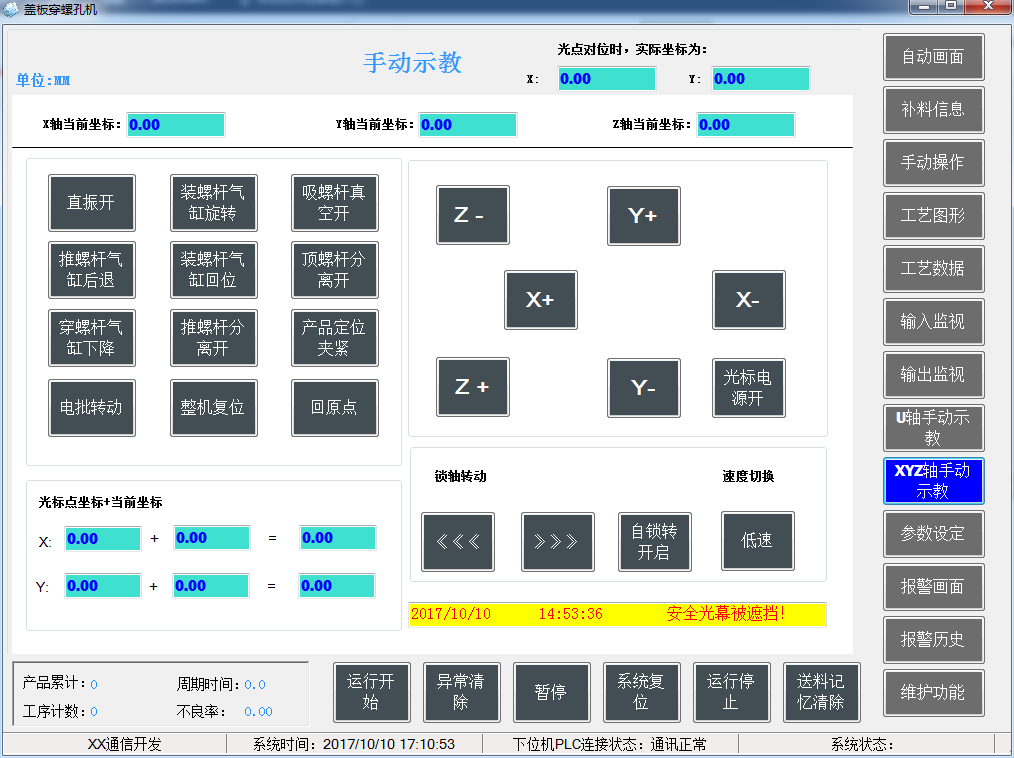Viewport: 1014px width, 758px height.
Task: Enable 自锁转开启 (self-lock rotation)
Action: (657, 541)
